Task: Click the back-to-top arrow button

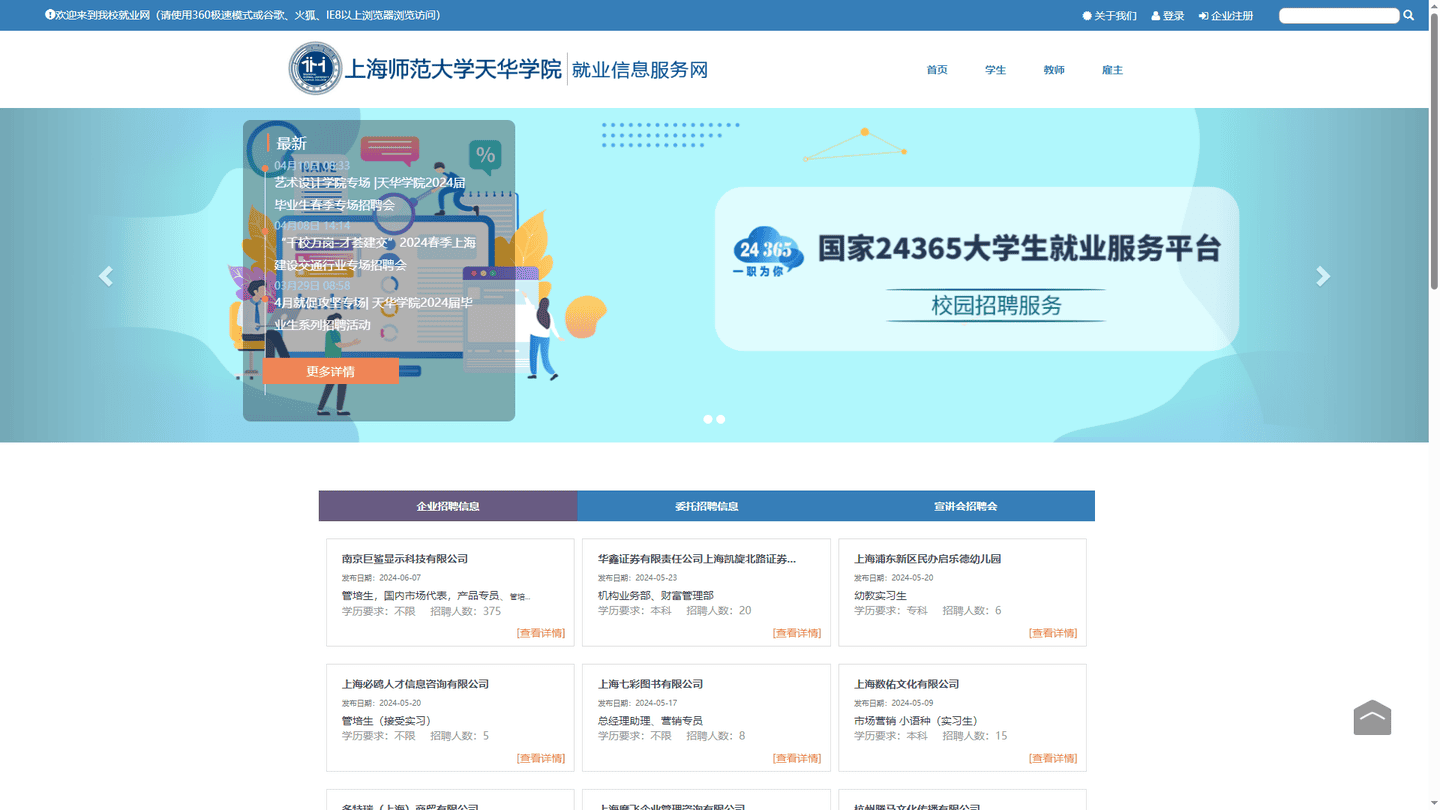Action: [x=1372, y=717]
